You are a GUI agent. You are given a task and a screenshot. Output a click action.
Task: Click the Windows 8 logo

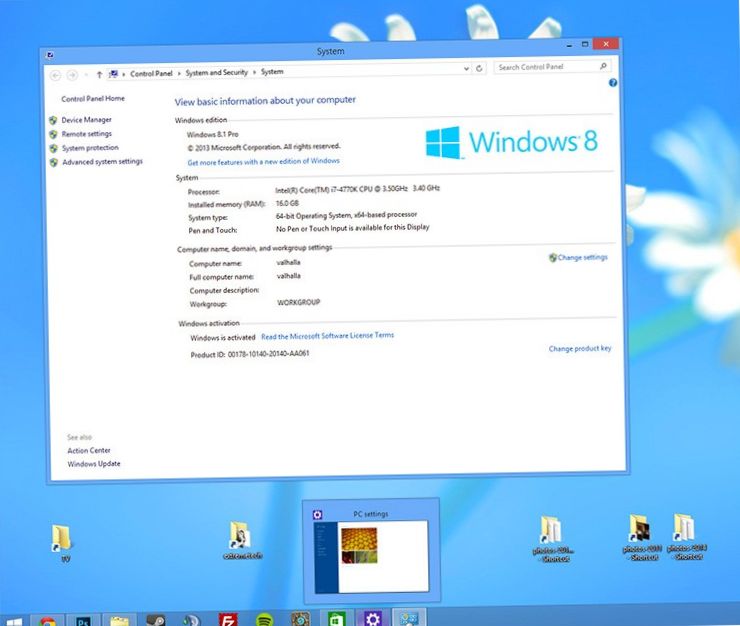512,142
